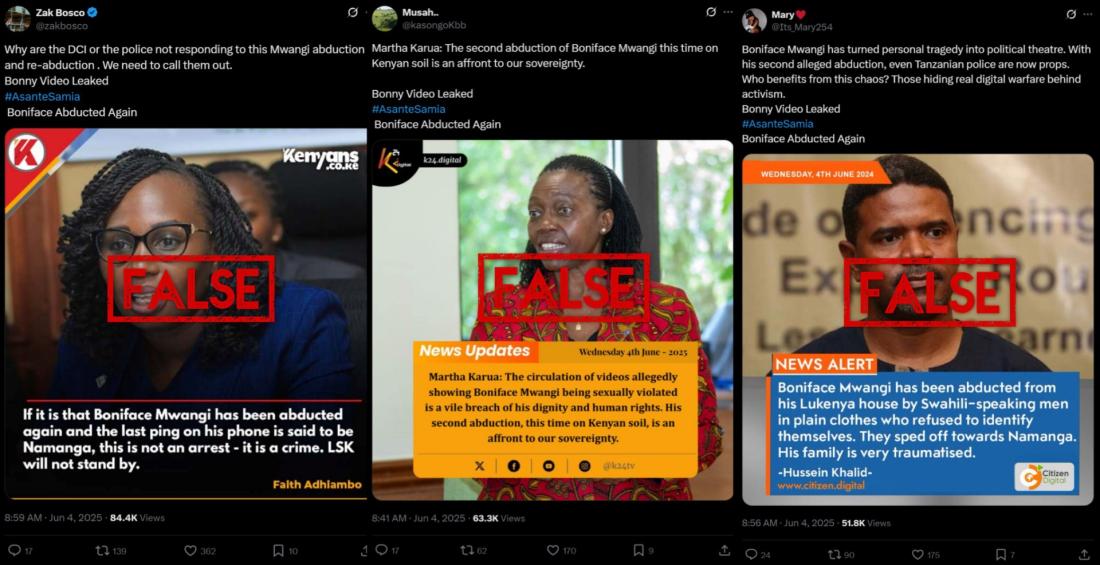
Task: Open Mary's profile avatar
Action: coord(754,20)
